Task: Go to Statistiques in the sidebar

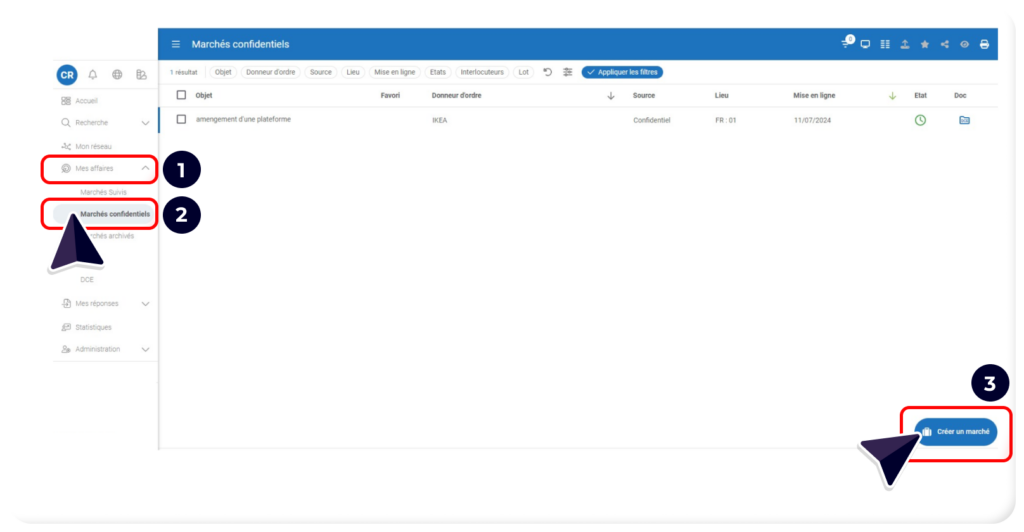Action: (93, 327)
